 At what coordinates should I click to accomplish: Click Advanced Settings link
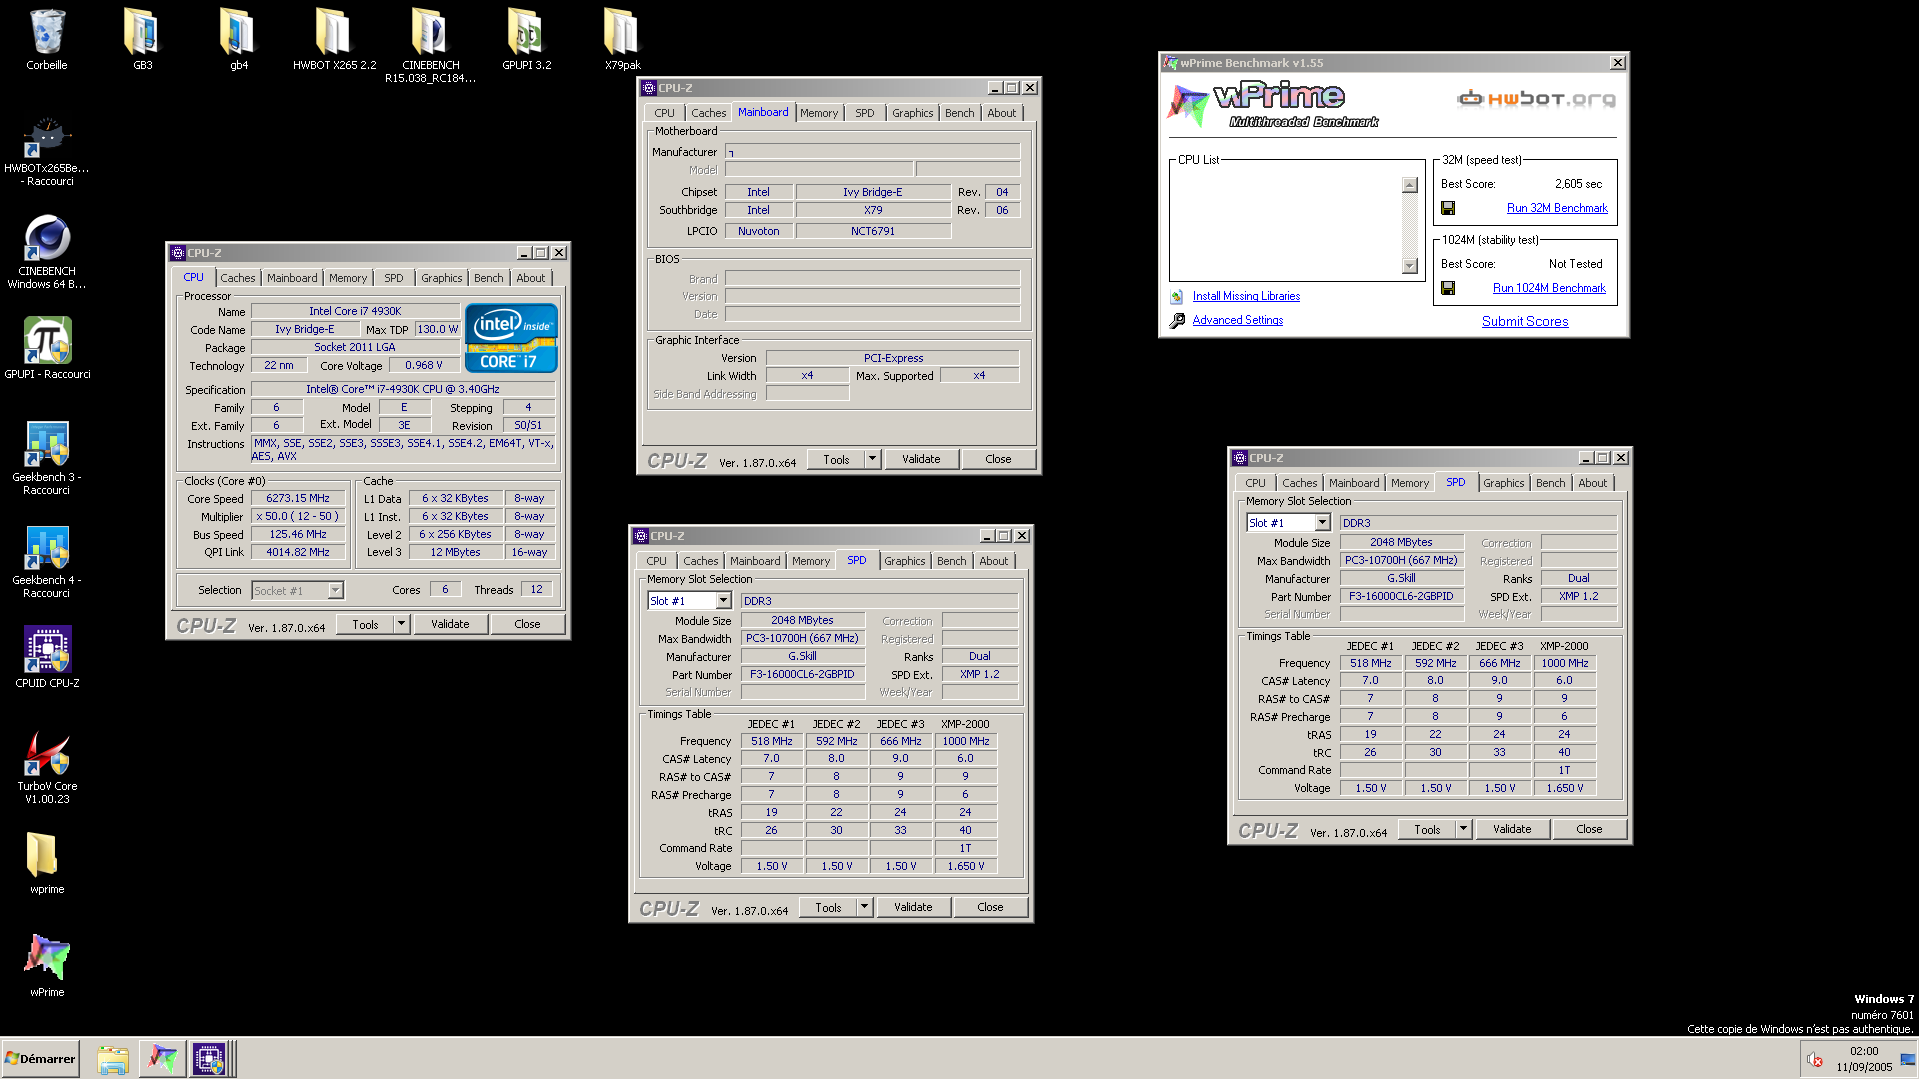(x=1238, y=321)
